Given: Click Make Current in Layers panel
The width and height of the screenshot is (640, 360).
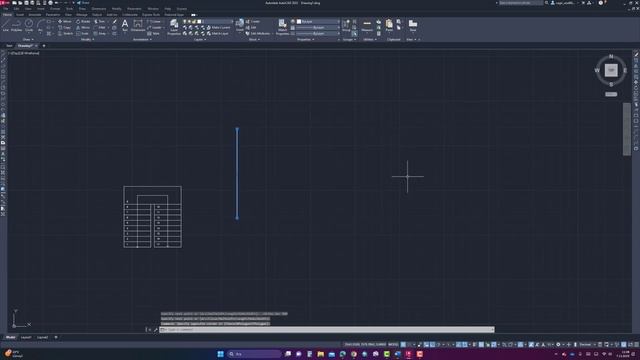Looking at the screenshot, I should click(218, 27).
